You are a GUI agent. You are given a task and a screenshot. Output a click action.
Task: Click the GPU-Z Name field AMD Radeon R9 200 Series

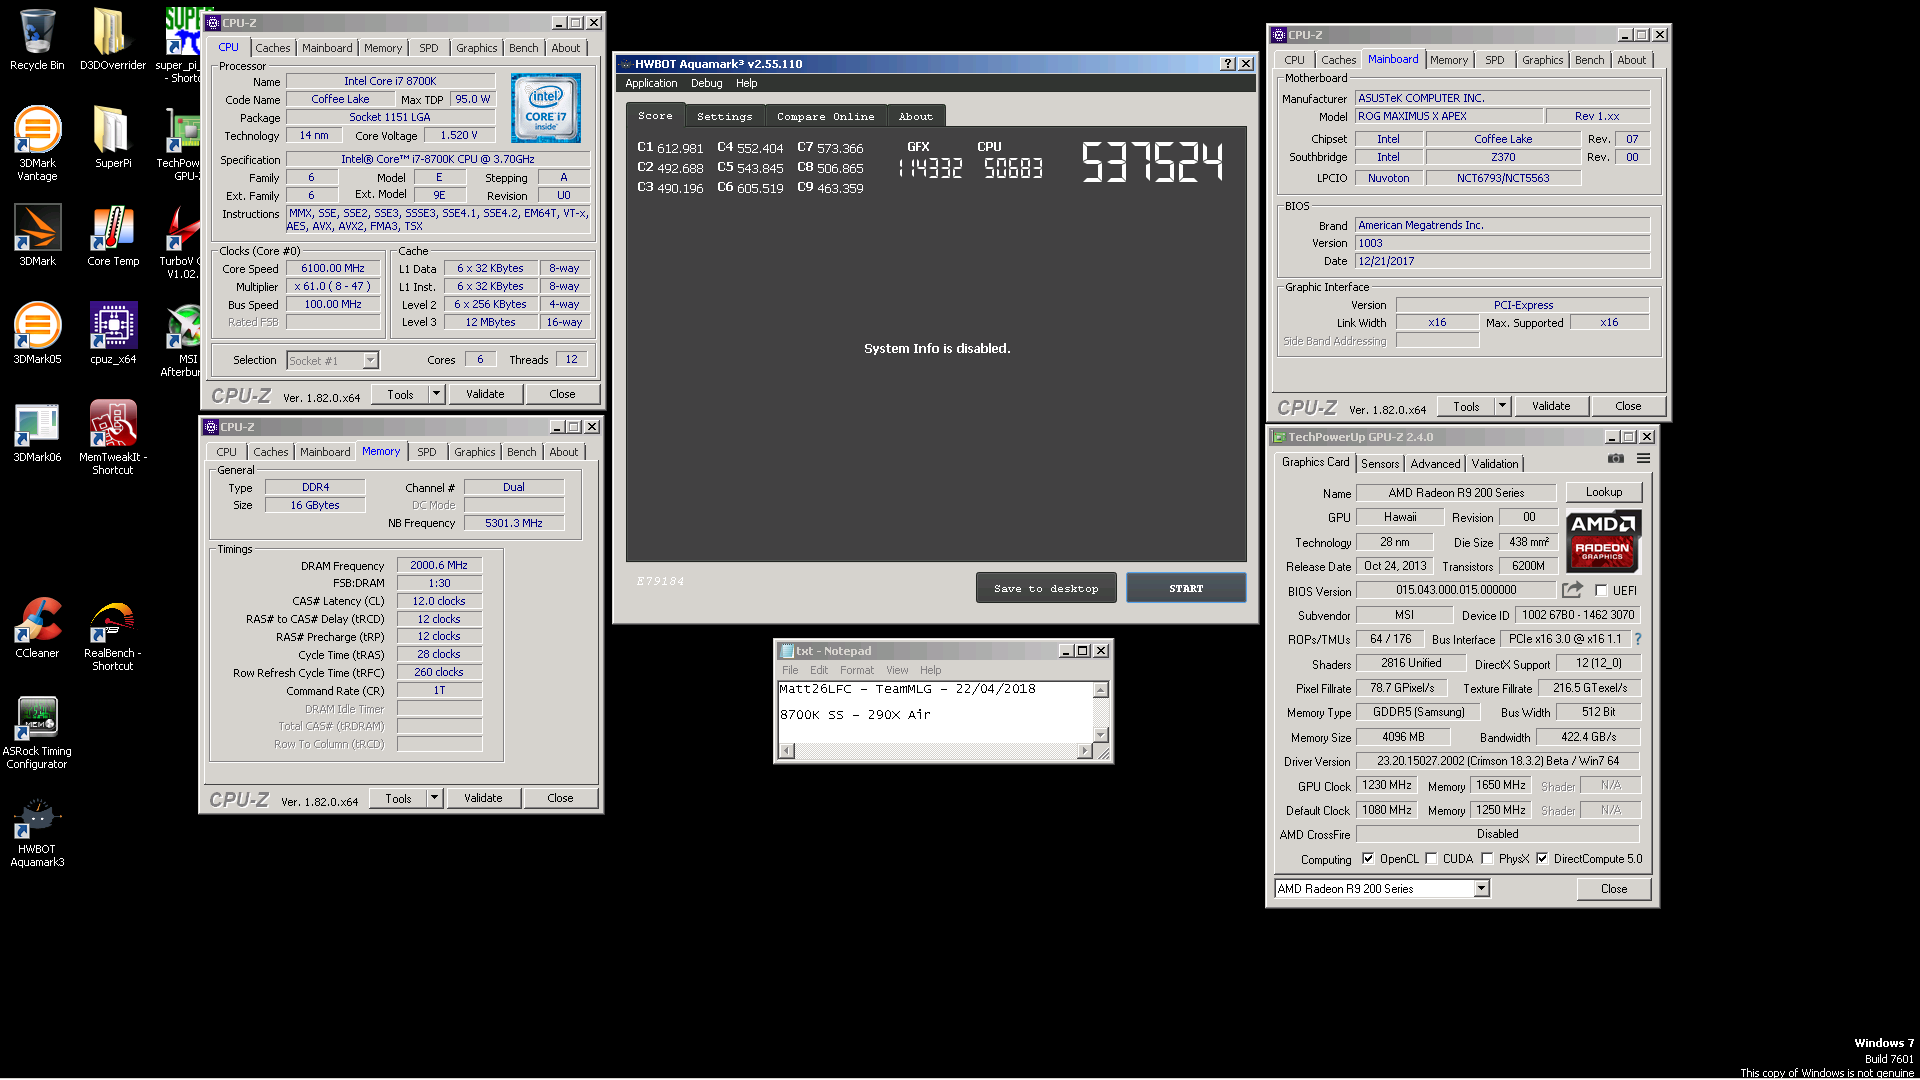[x=1456, y=493]
